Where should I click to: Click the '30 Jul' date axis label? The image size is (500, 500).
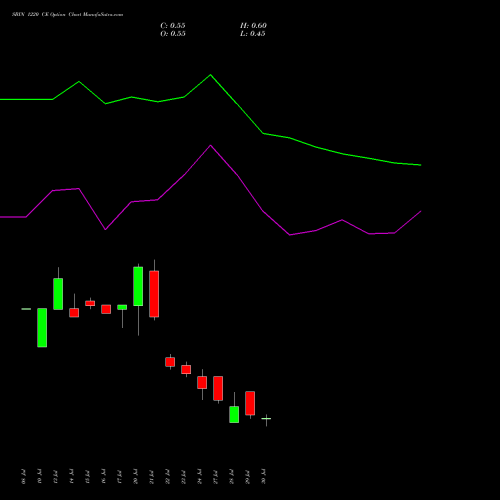[263, 477]
